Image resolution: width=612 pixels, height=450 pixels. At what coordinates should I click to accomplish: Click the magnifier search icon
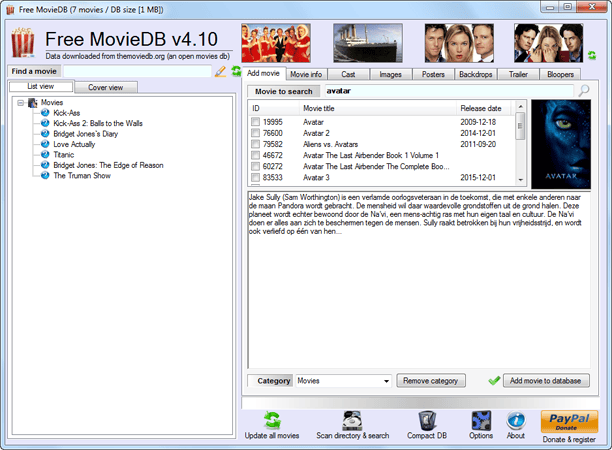pyautogui.click(x=584, y=91)
